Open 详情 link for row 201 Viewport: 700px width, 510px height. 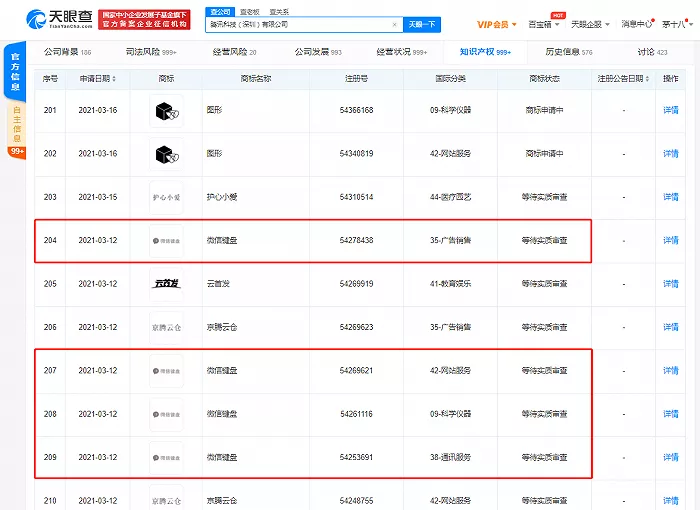click(x=671, y=110)
